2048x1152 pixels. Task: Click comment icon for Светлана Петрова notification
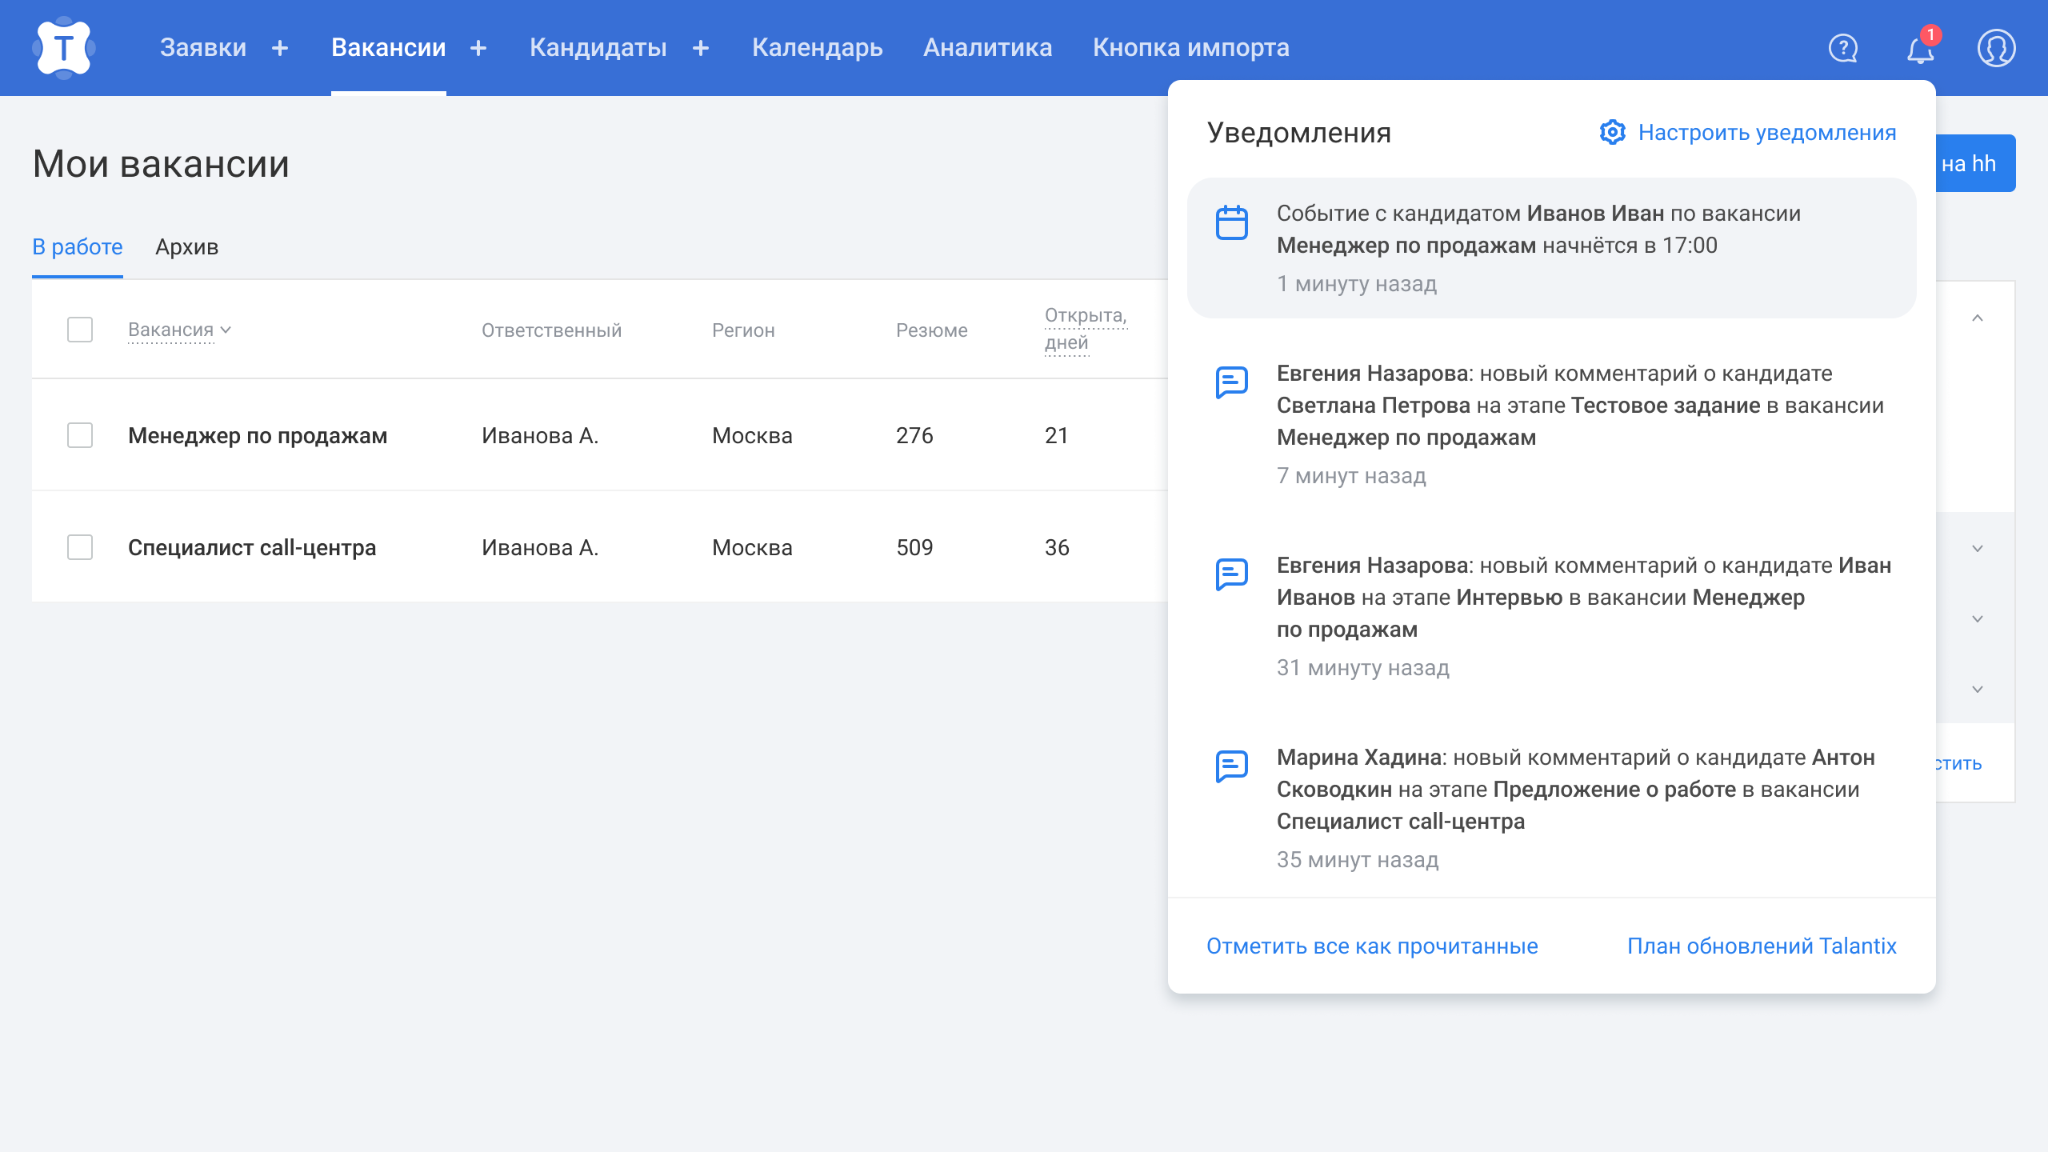(1232, 382)
